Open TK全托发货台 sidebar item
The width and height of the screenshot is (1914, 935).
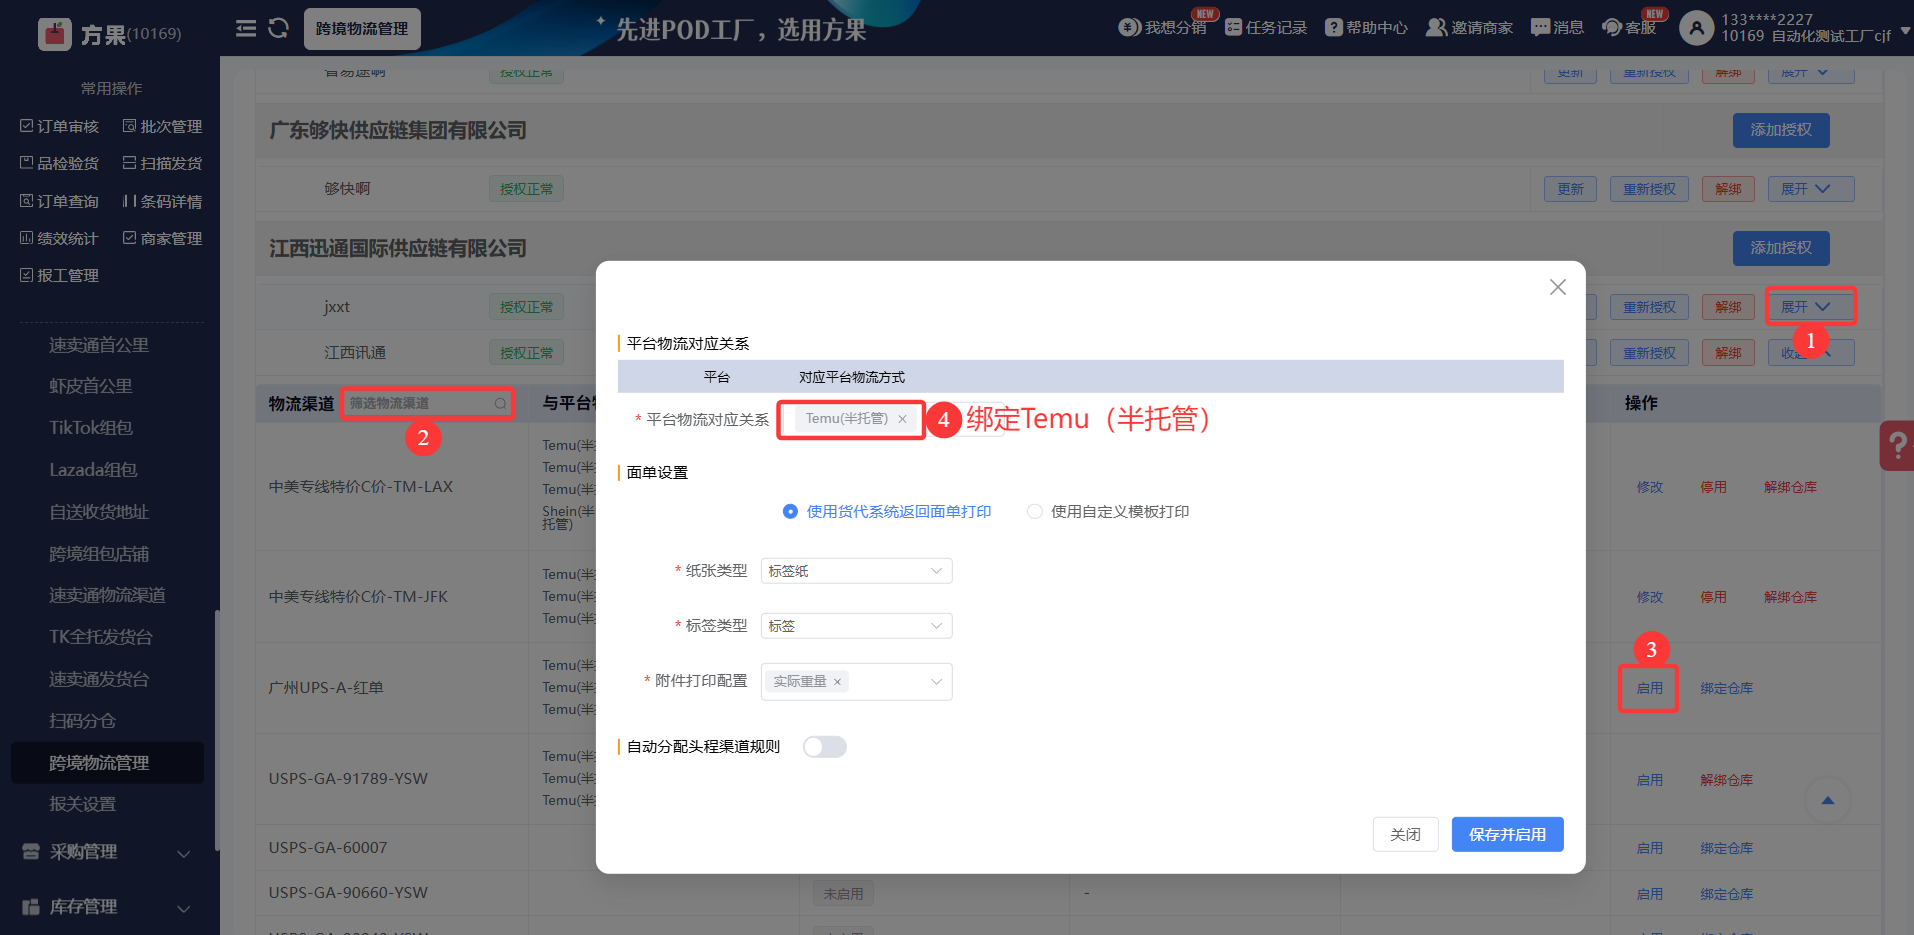coord(101,637)
